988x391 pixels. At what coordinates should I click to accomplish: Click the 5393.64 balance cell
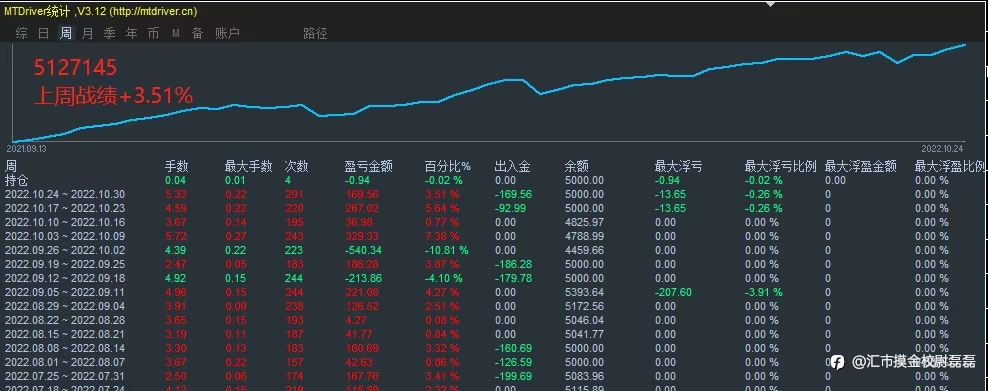coord(584,292)
